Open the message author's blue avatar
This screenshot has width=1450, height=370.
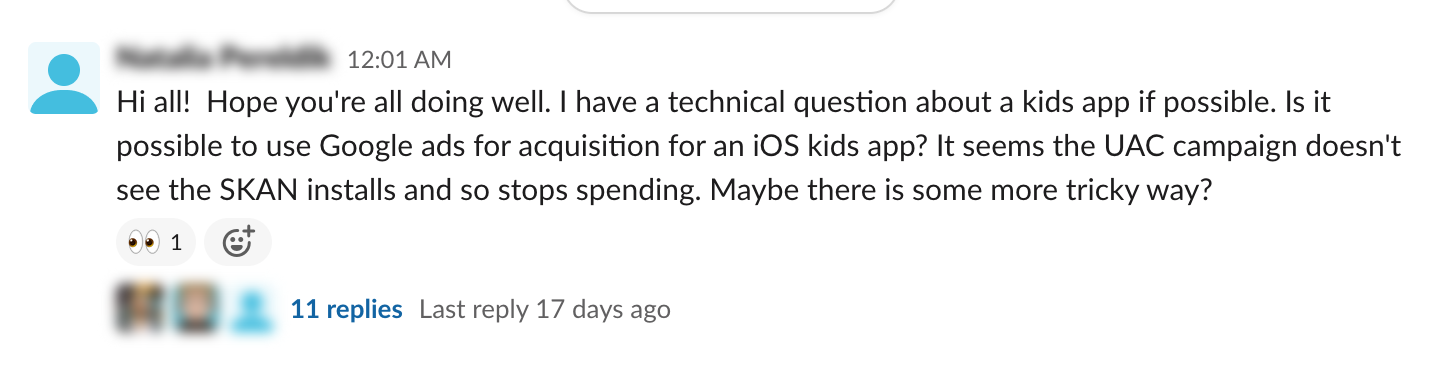tap(64, 78)
